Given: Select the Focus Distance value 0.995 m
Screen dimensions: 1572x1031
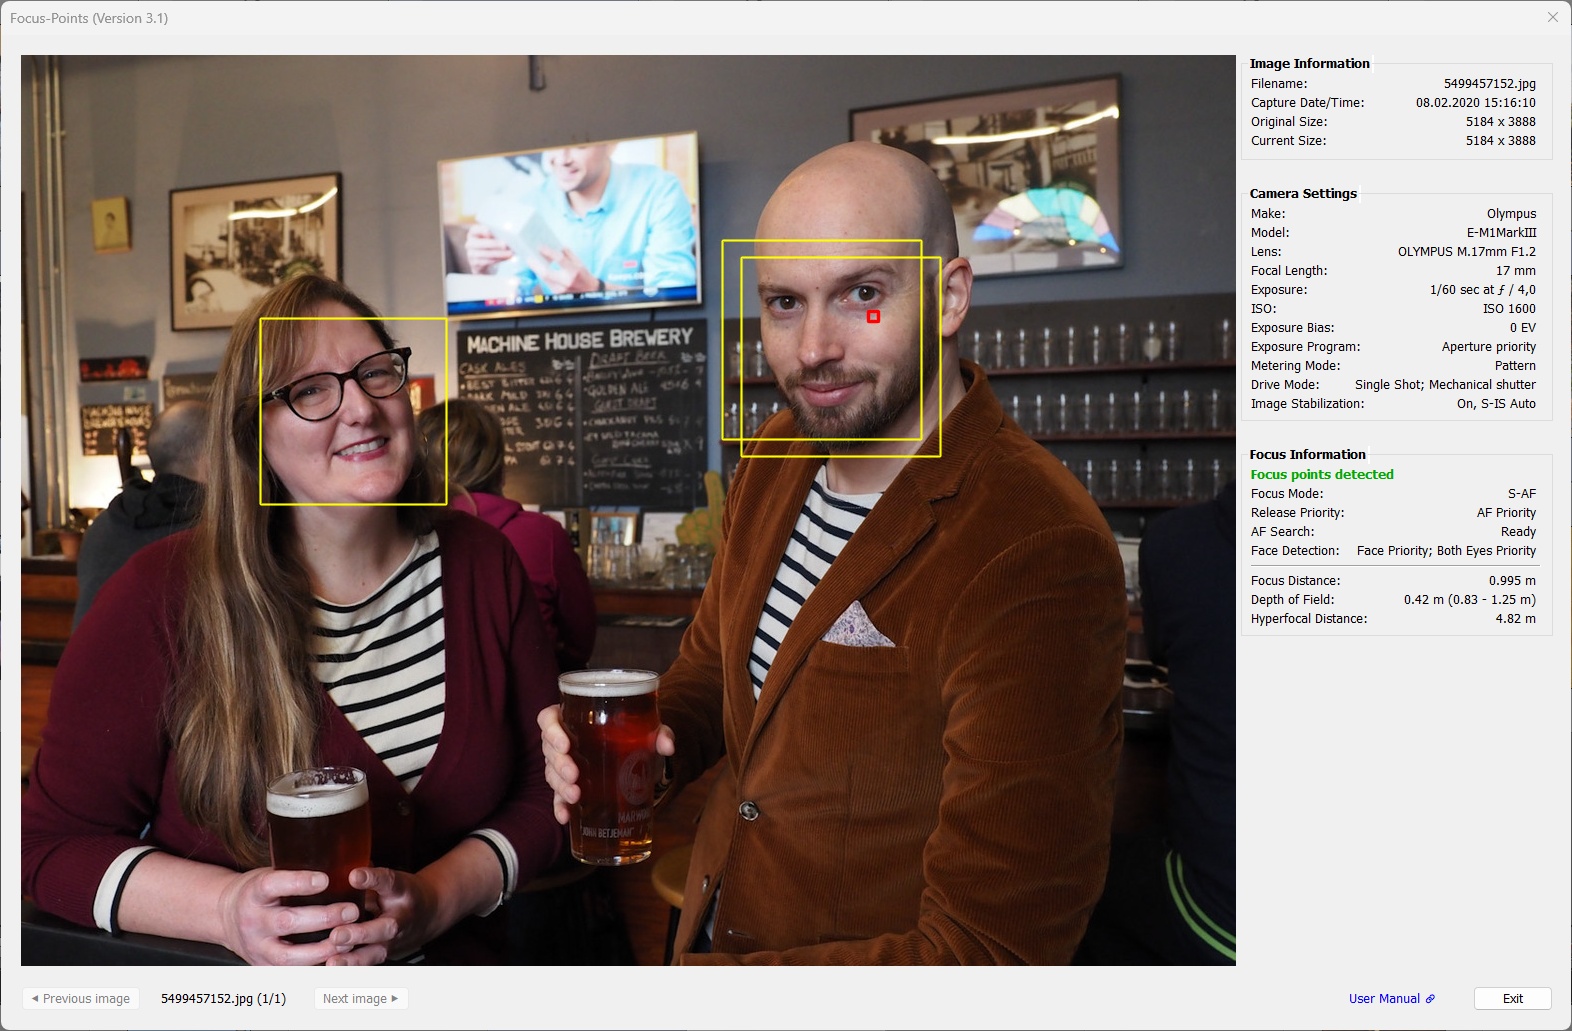Looking at the screenshot, I should click(1511, 581).
